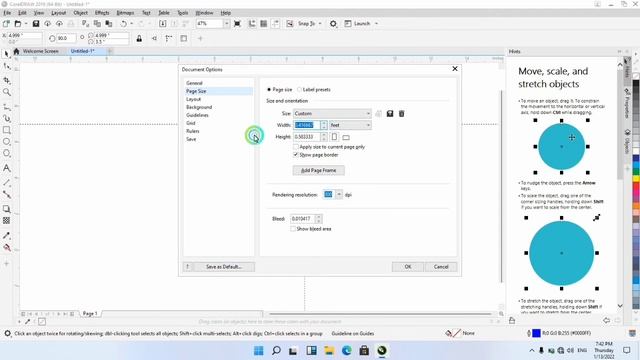Image resolution: width=640 pixels, height=360 pixels.
Task: Toggle Show grid toolbar button
Action: (264, 24)
